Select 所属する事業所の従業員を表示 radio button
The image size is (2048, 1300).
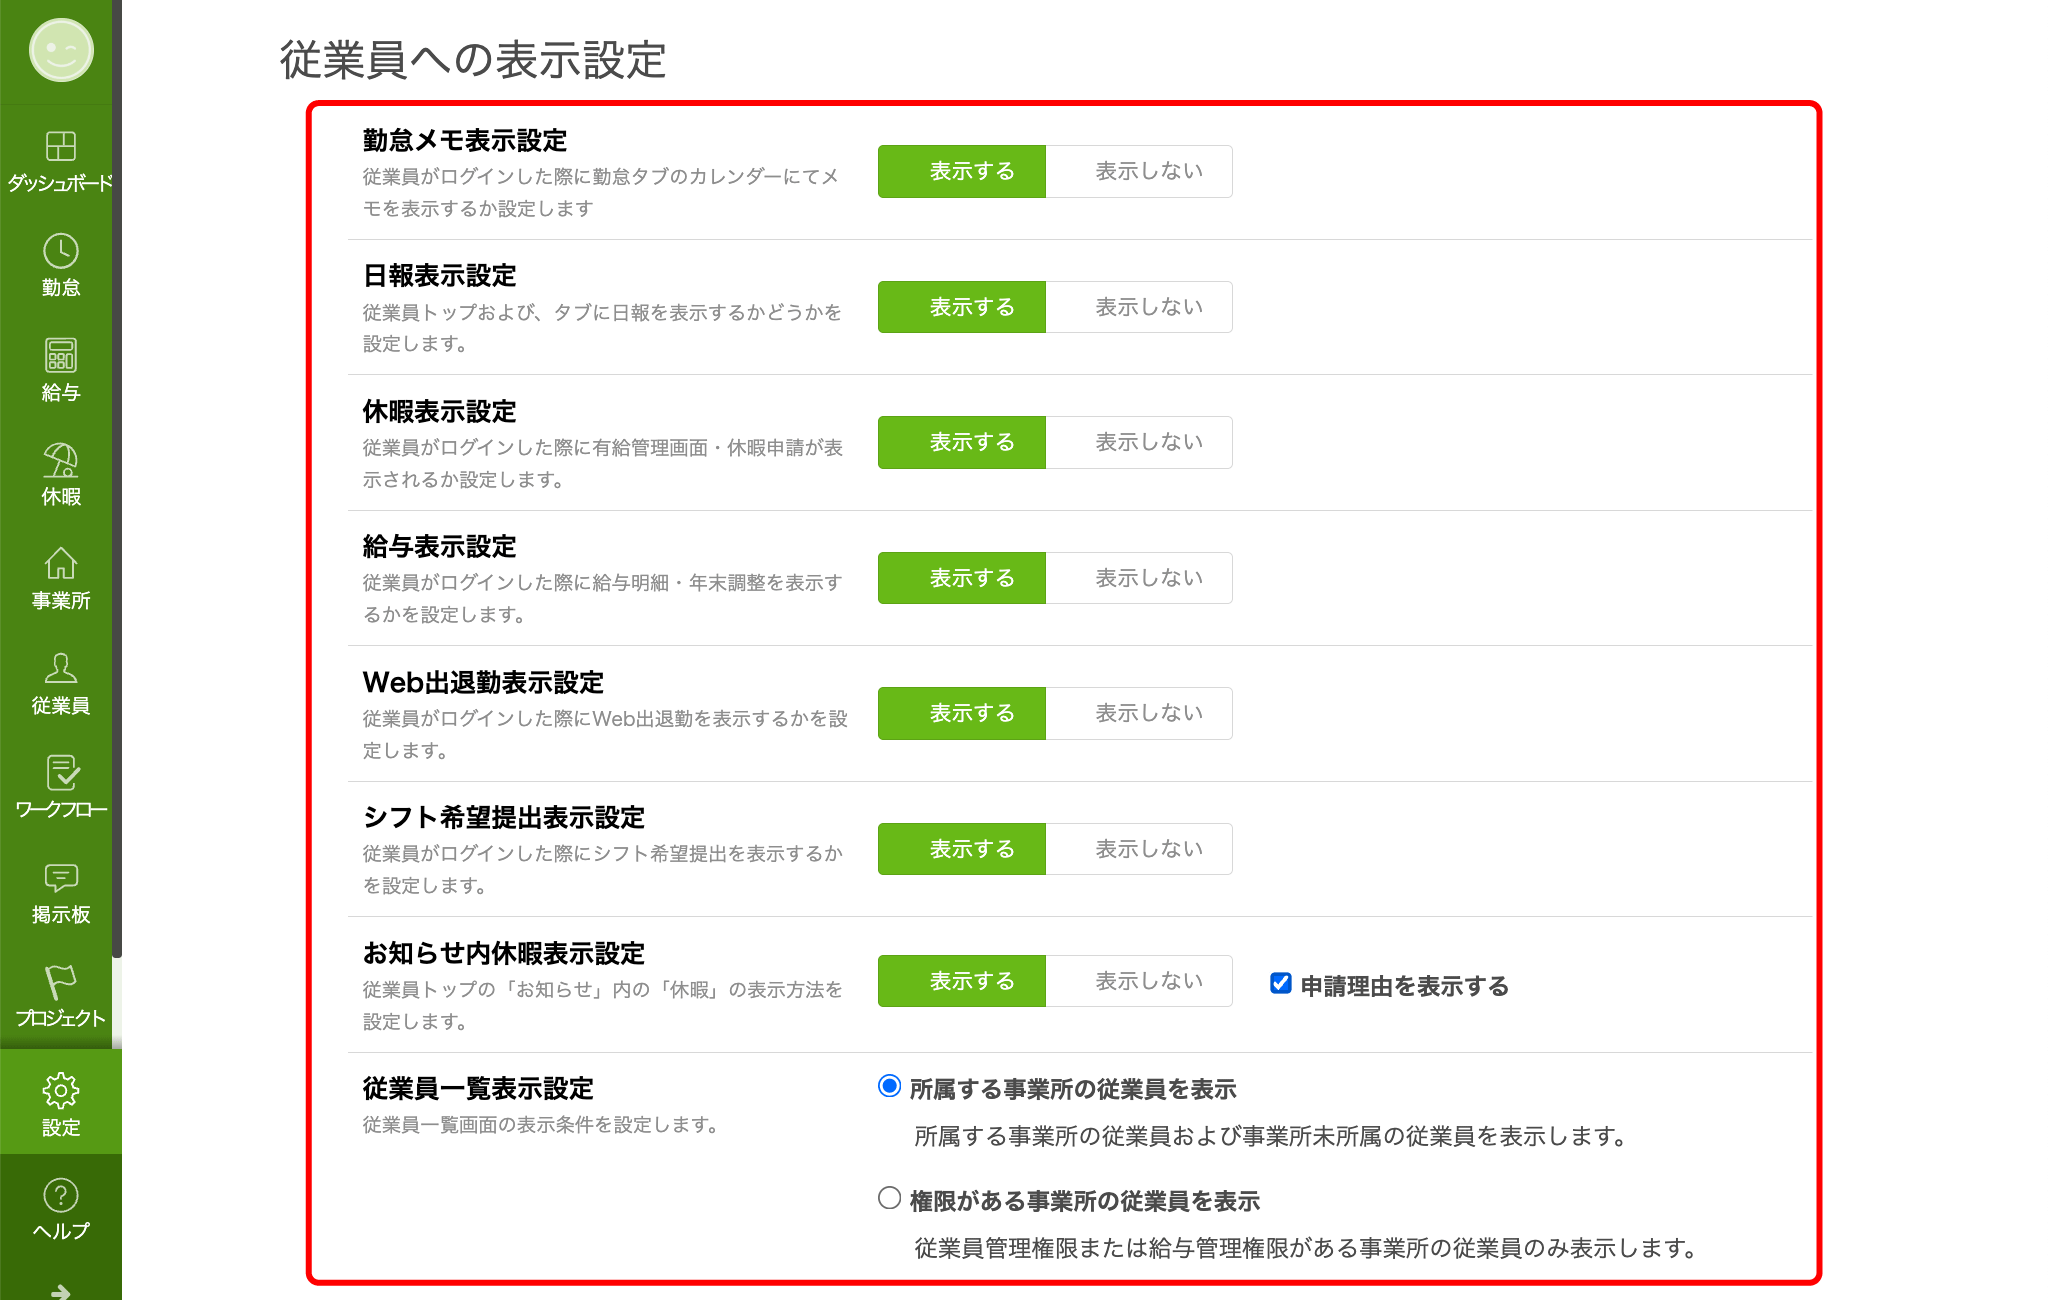click(x=889, y=1086)
